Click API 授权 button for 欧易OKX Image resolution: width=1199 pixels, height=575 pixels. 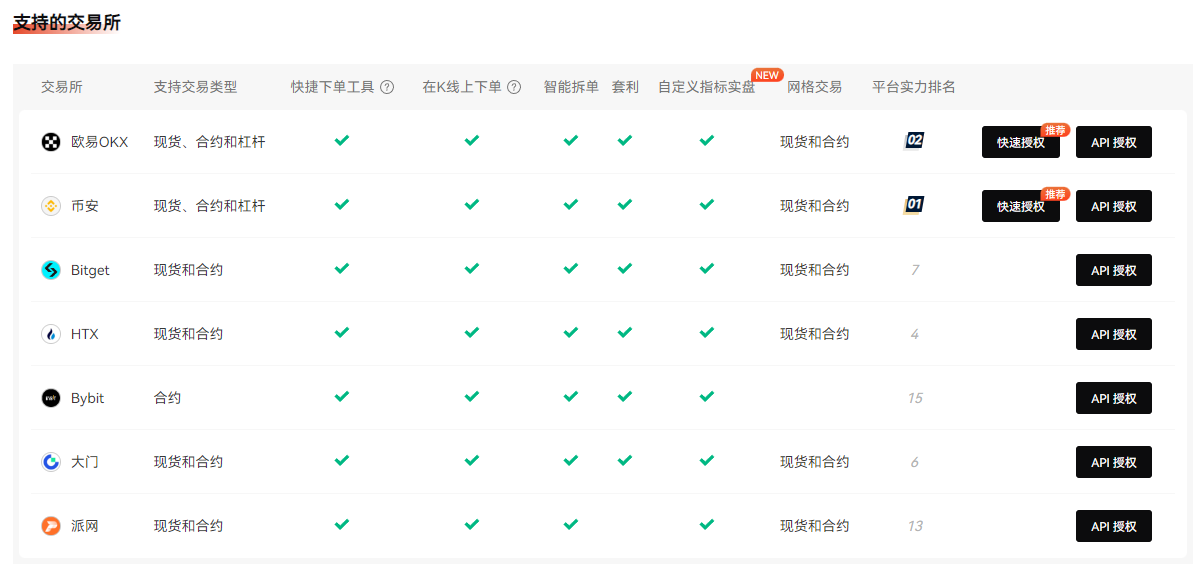coord(1113,142)
